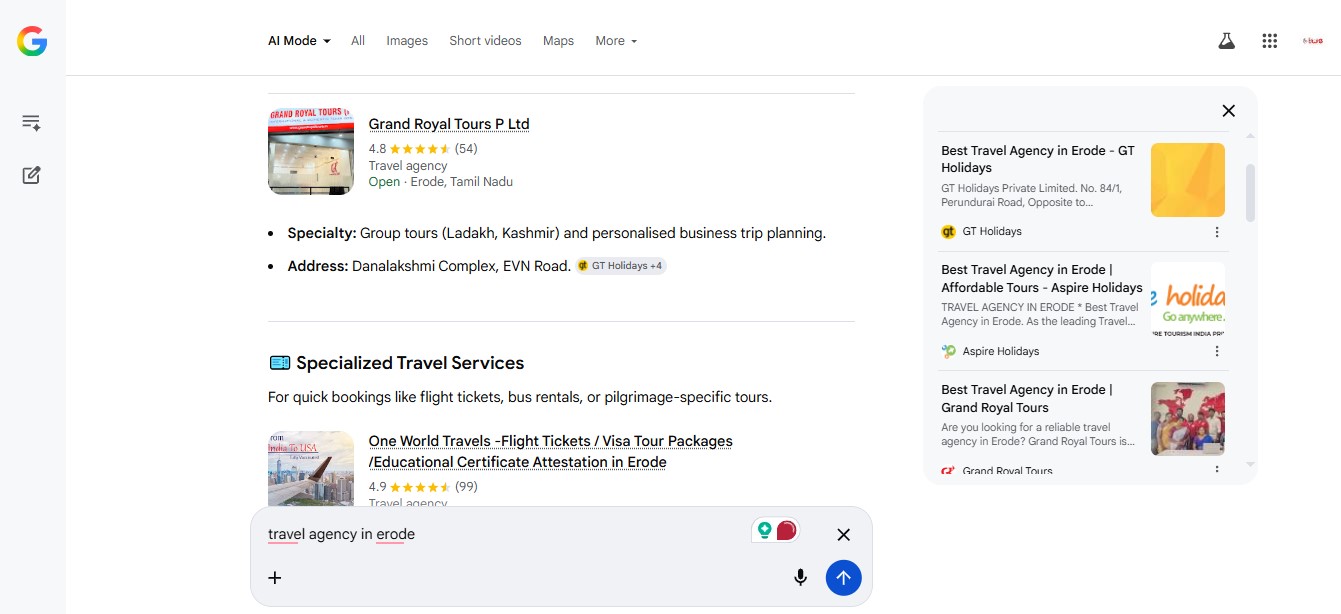Click the One World Travels thumbnail image
This screenshot has height=614, width=1341.
coord(311,469)
